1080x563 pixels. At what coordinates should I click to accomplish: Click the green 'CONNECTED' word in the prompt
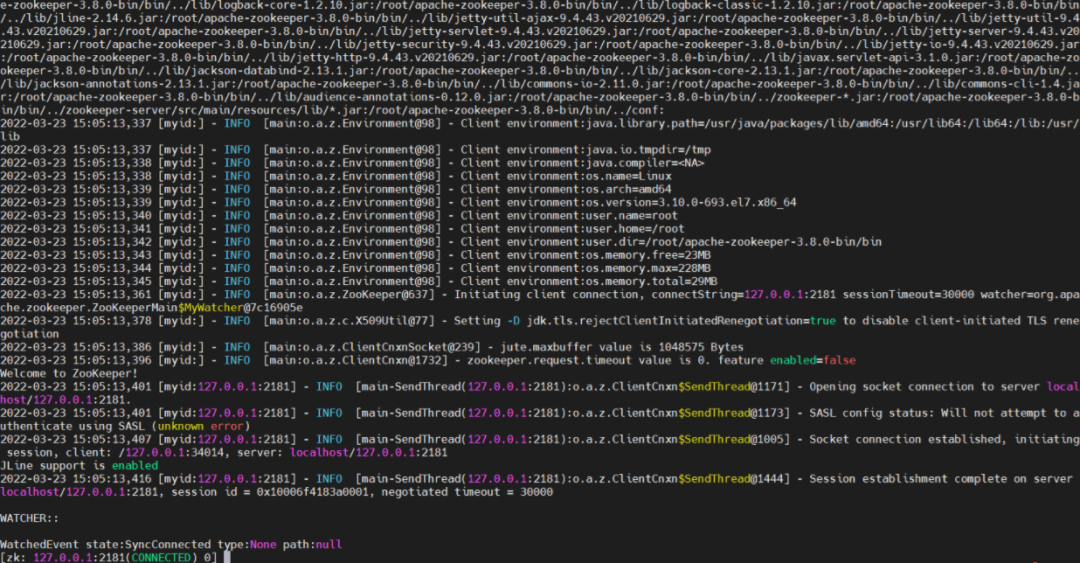[161, 557]
